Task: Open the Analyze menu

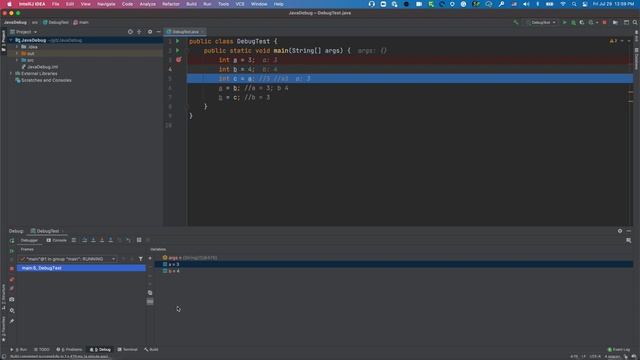Action: tap(148, 4)
